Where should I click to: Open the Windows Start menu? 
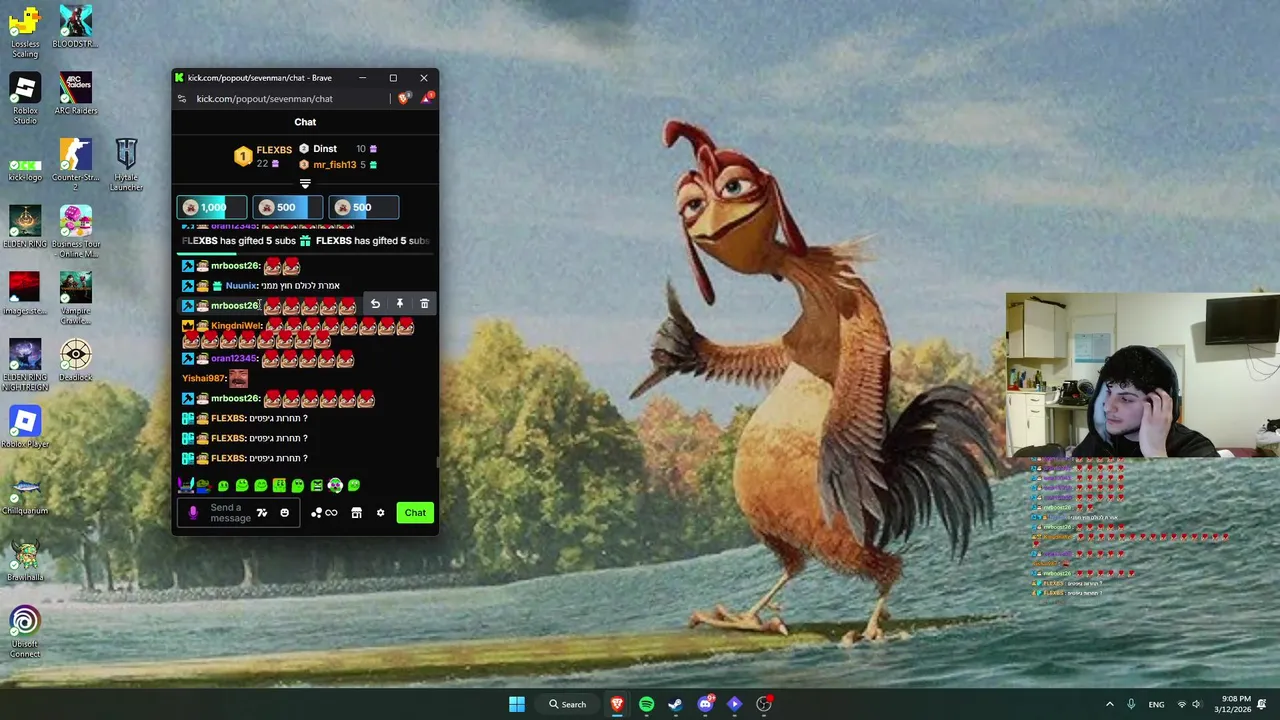517,704
